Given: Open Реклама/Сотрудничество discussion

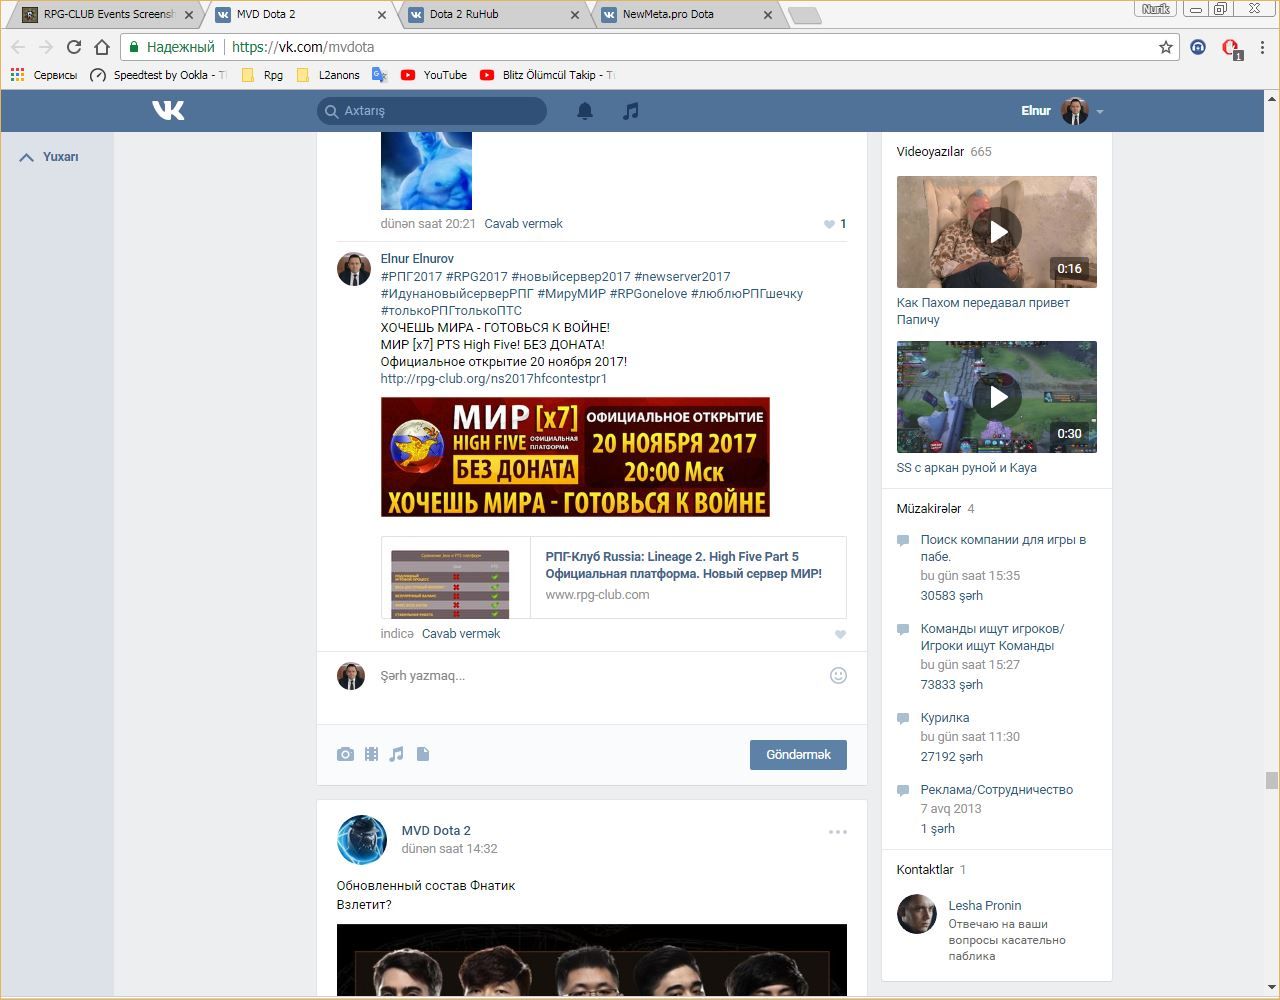Looking at the screenshot, I should click(x=997, y=790).
